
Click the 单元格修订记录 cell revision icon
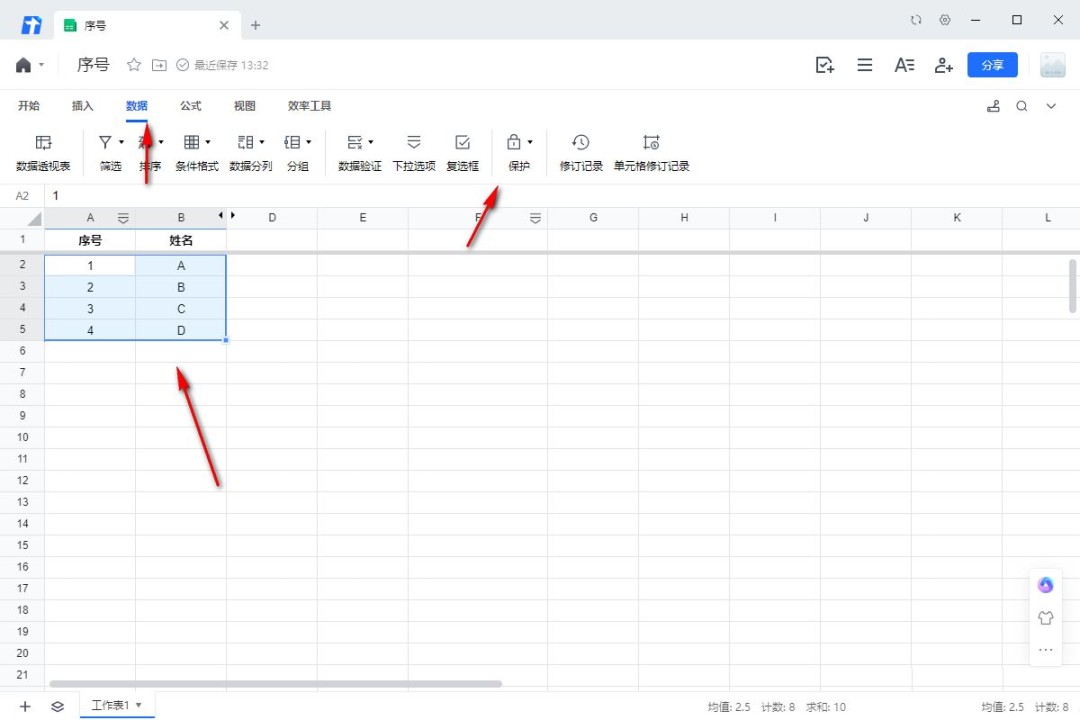click(x=651, y=143)
